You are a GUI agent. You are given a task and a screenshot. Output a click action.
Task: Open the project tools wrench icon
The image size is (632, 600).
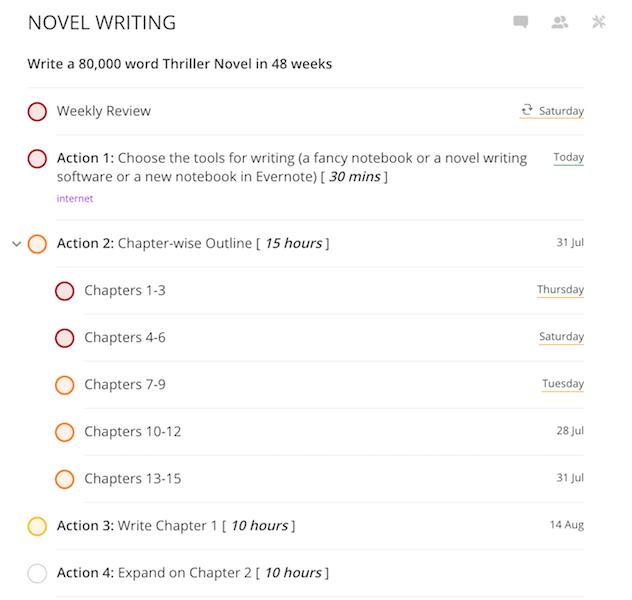[599, 22]
